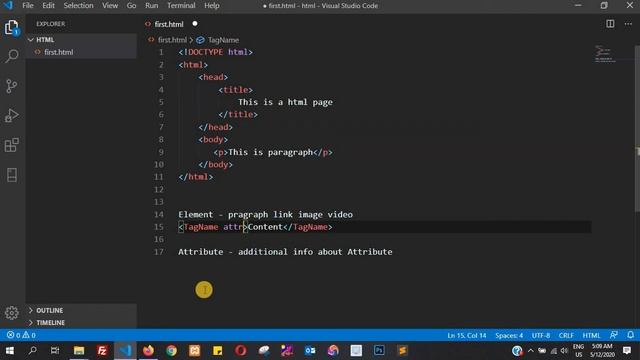The width and height of the screenshot is (640, 360).
Task: Click the errors and warnings status indicator
Action: (21, 335)
